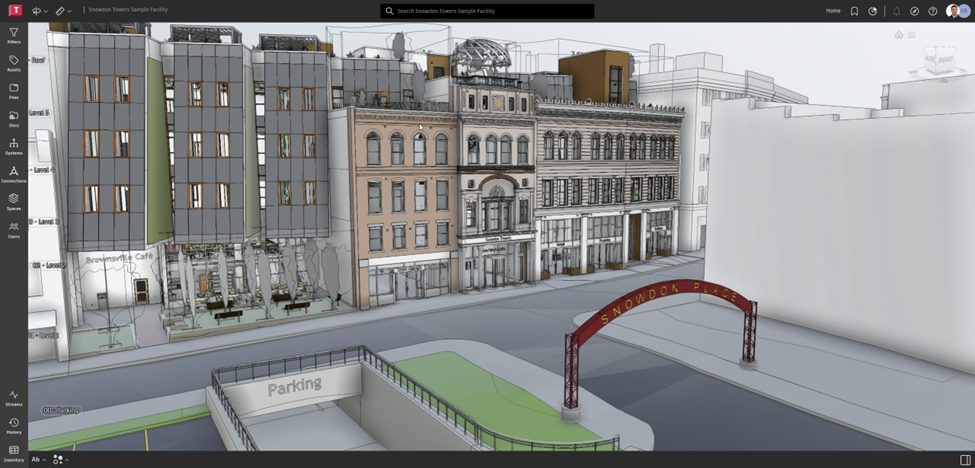The image size is (975, 468).
Task: Open the Files panel
Action: (14, 91)
